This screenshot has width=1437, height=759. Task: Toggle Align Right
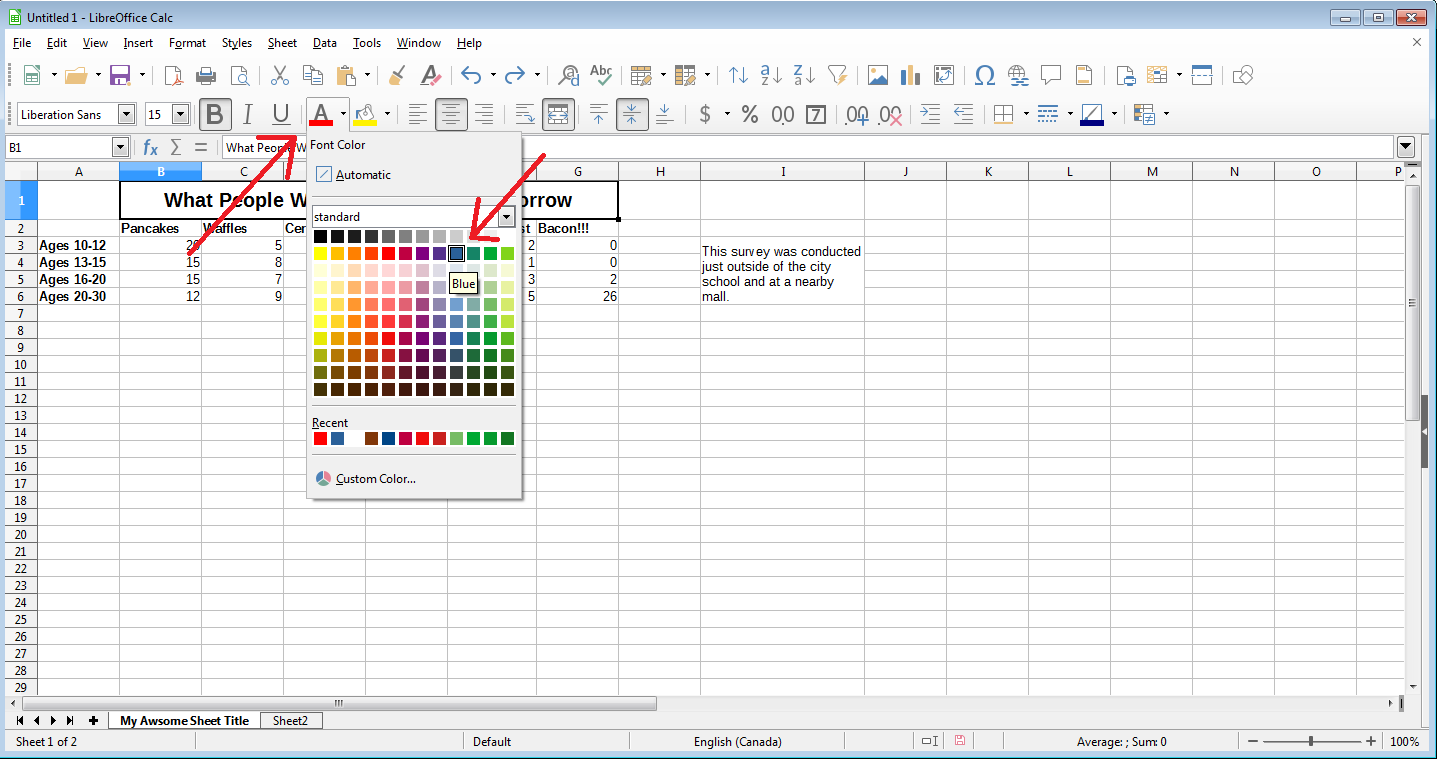484,114
